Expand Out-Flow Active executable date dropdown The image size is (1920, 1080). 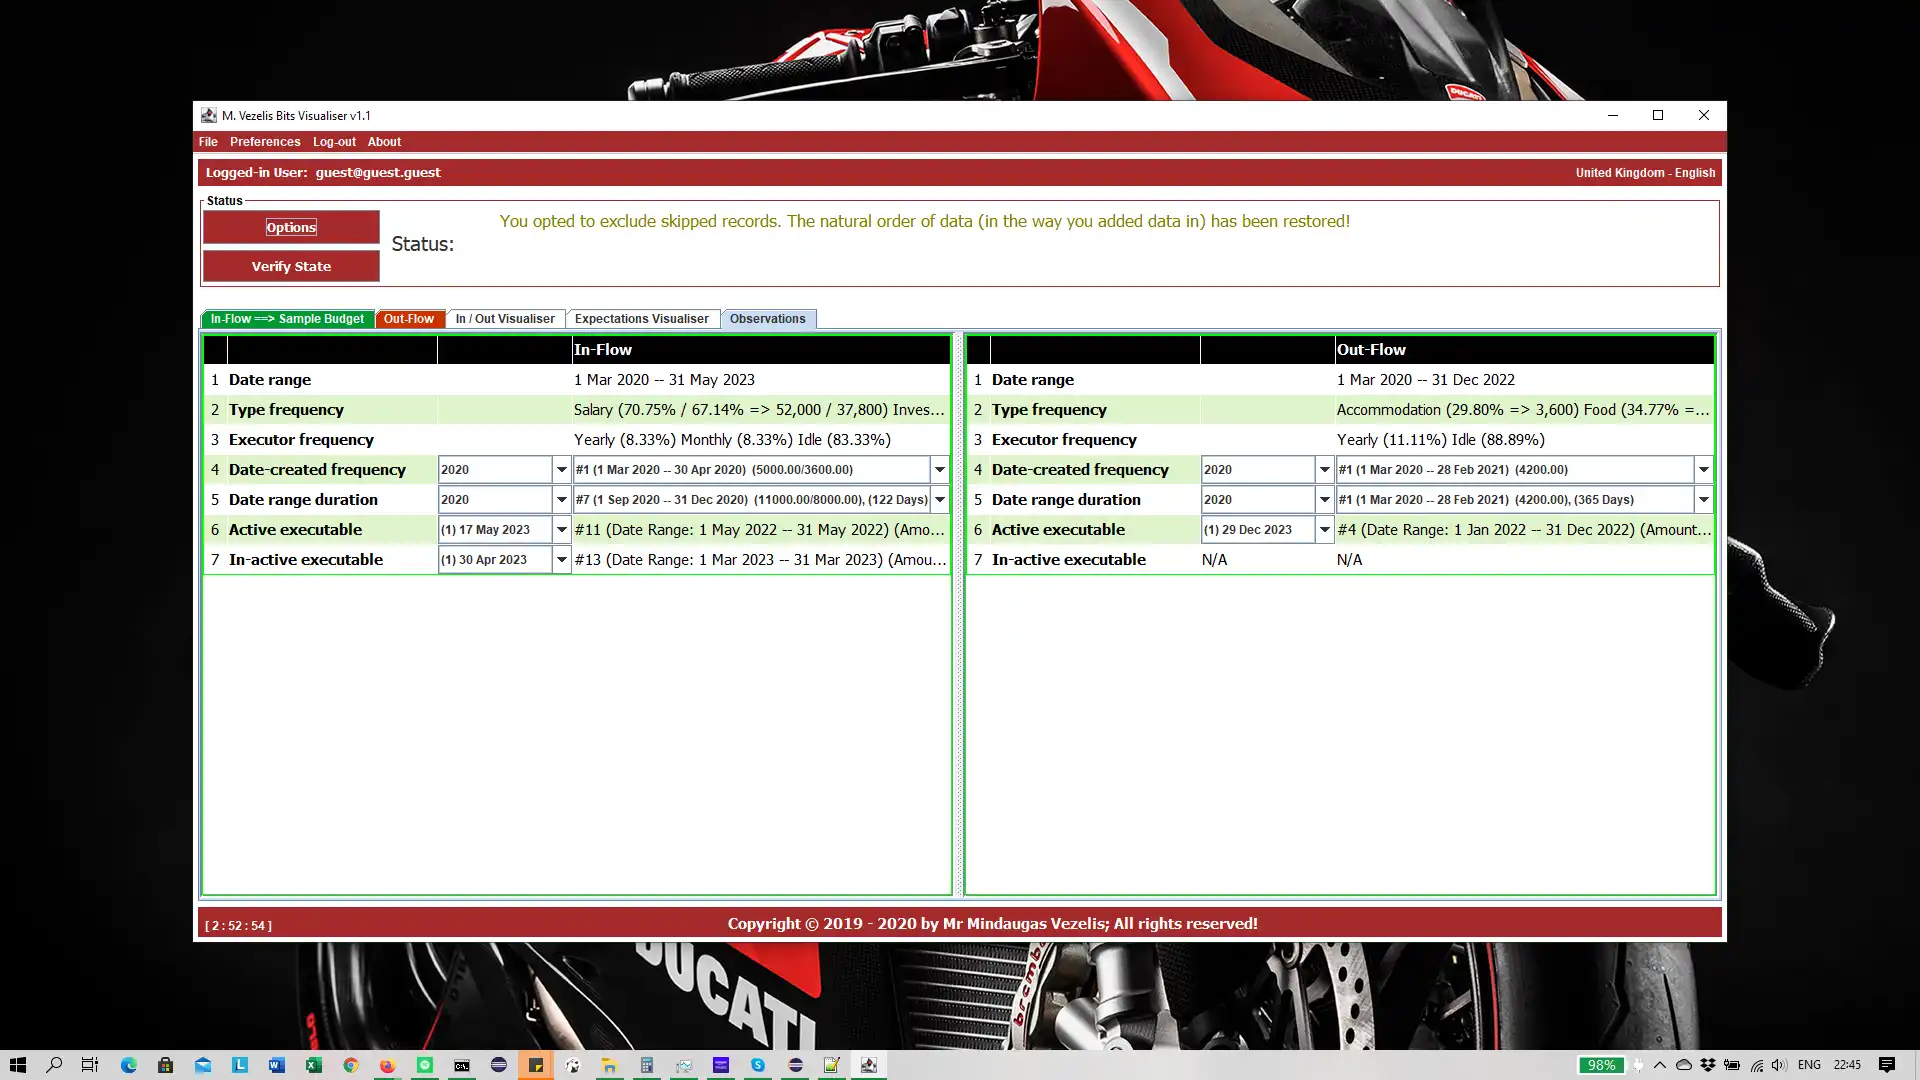click(x=1324, y=530)
